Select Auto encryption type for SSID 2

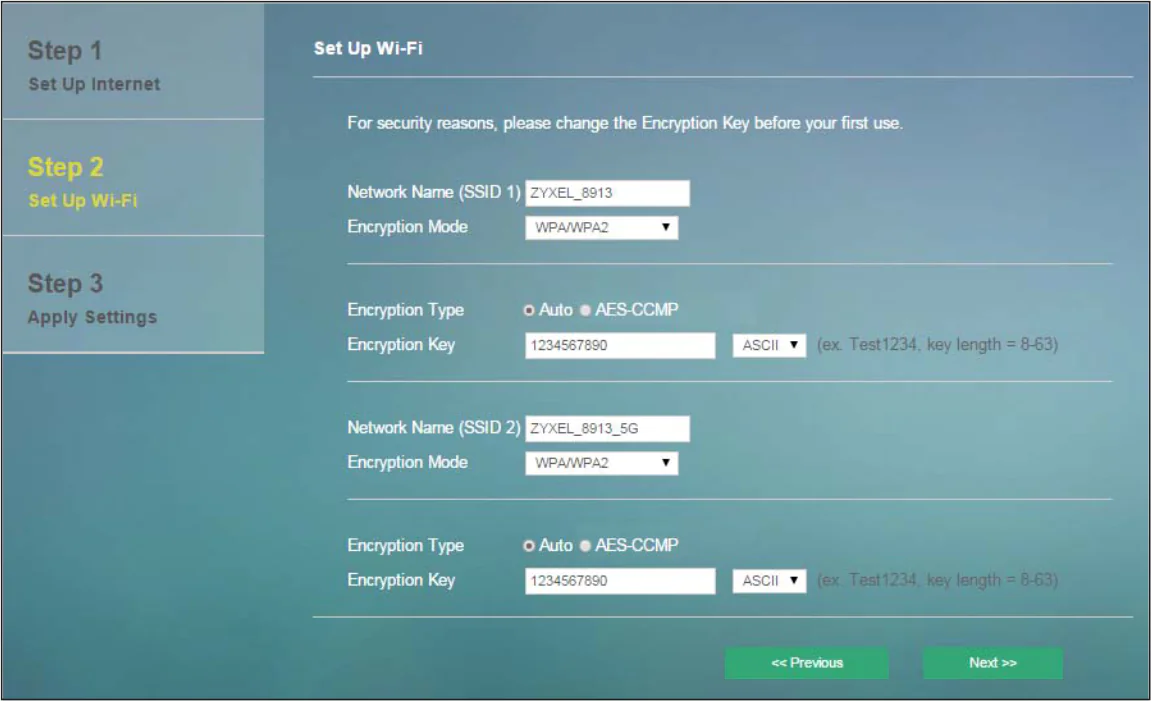pyautogui.click(x=529, y=546)
